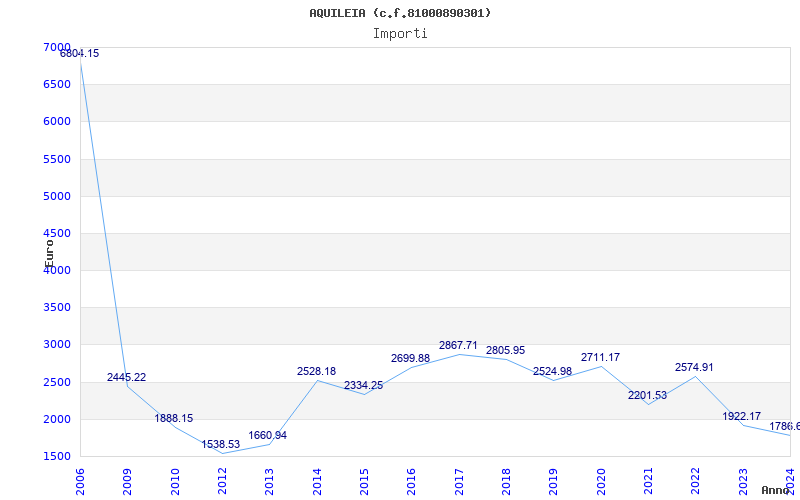Viewport: 800px width, 500px height.
Task: Click the y-axis value 5000
Action: coord(57,196)
